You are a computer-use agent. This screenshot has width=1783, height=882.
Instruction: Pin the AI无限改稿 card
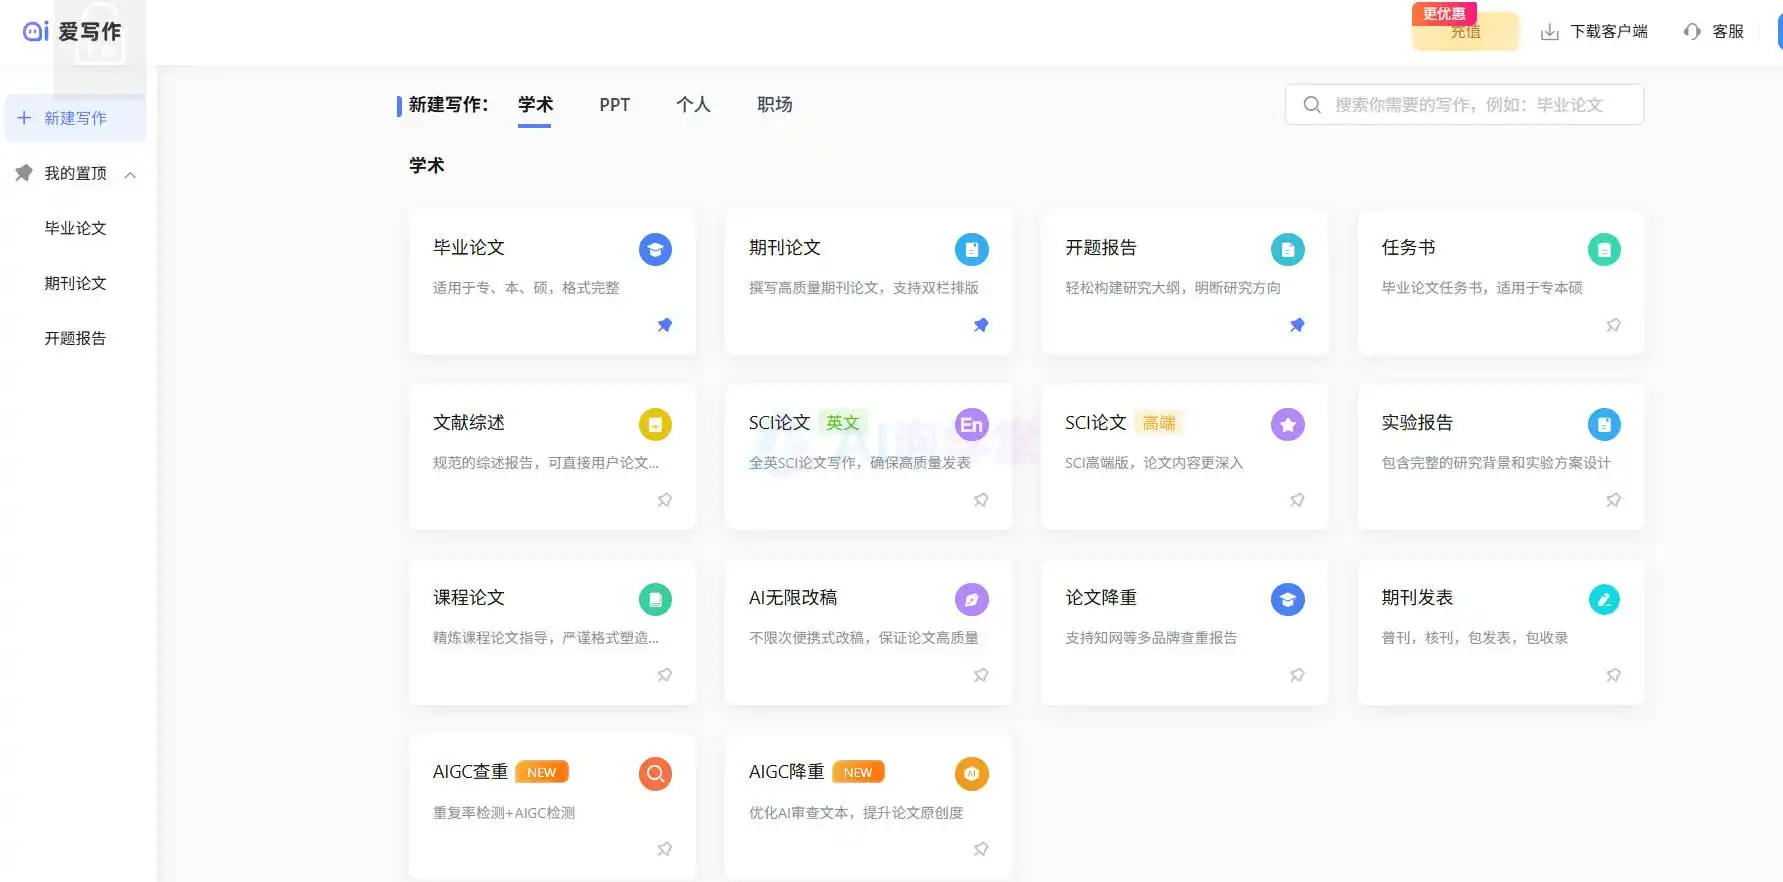click(x=981, y=675)
